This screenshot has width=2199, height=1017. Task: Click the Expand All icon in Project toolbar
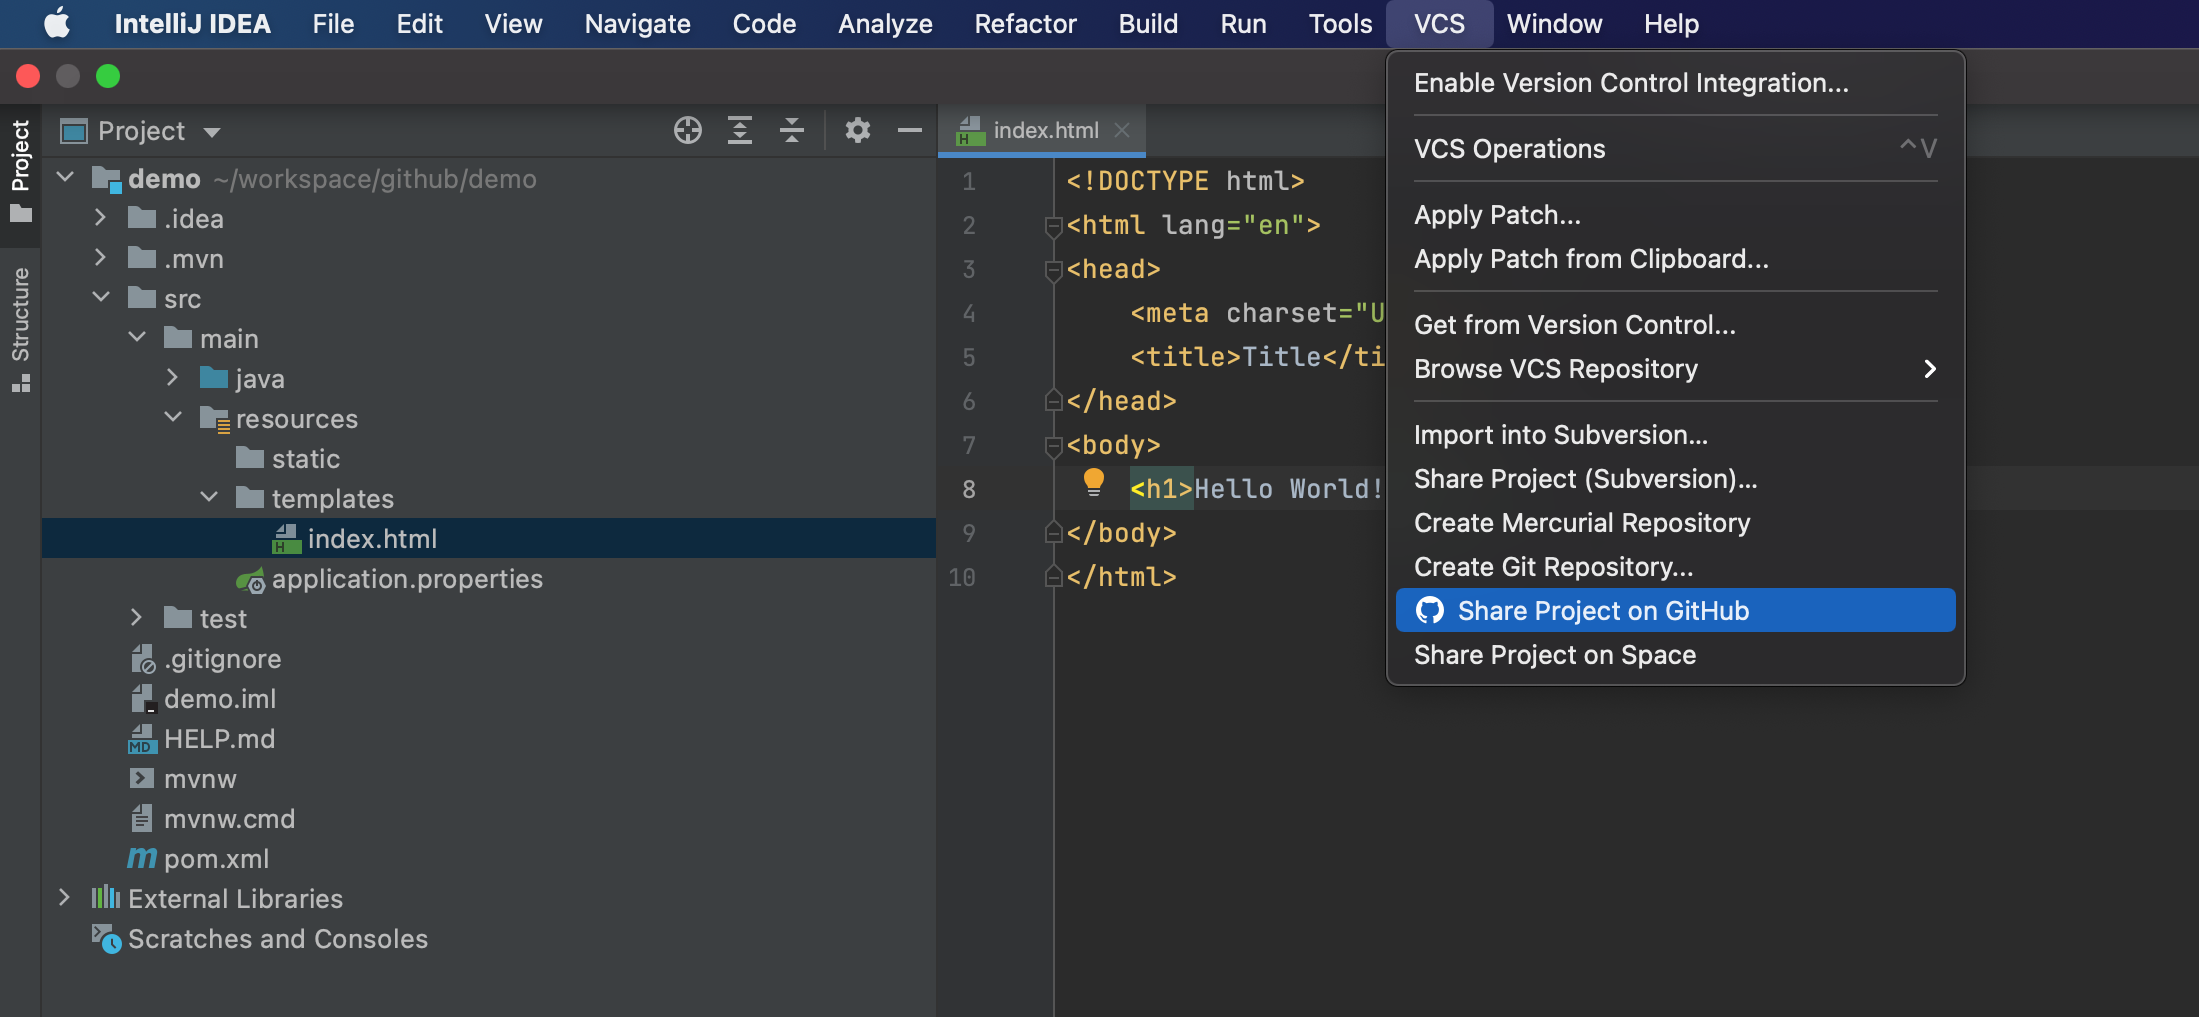pyautogui.click(x=740, y=130)
